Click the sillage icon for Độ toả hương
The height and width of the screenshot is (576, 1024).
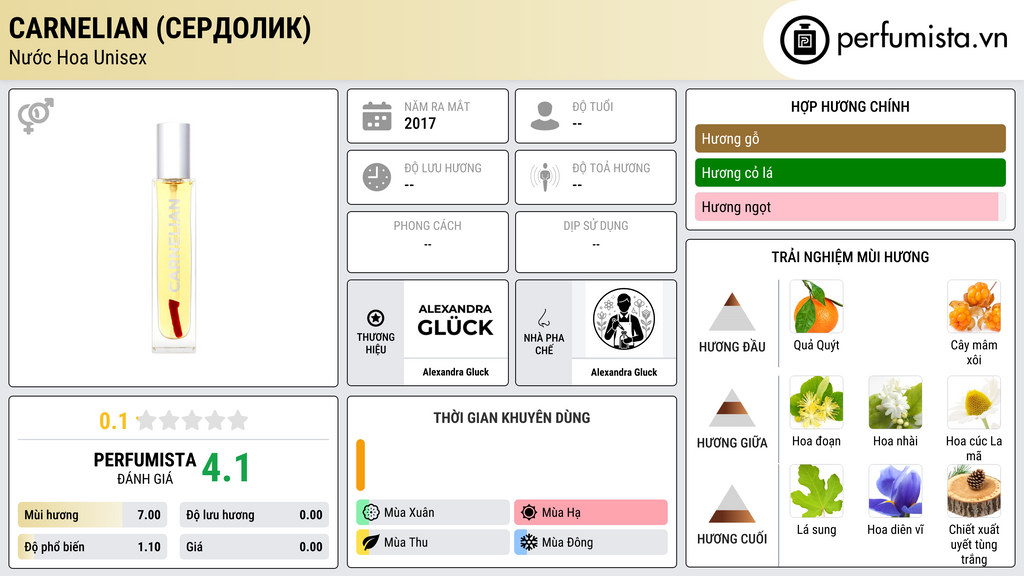[545, 177]
